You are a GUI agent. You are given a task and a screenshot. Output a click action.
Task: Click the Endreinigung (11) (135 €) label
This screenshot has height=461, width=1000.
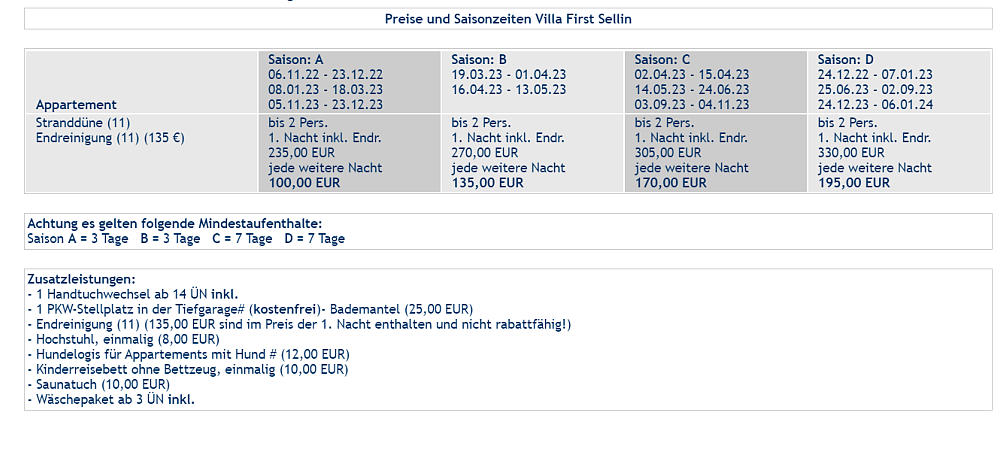110,138
